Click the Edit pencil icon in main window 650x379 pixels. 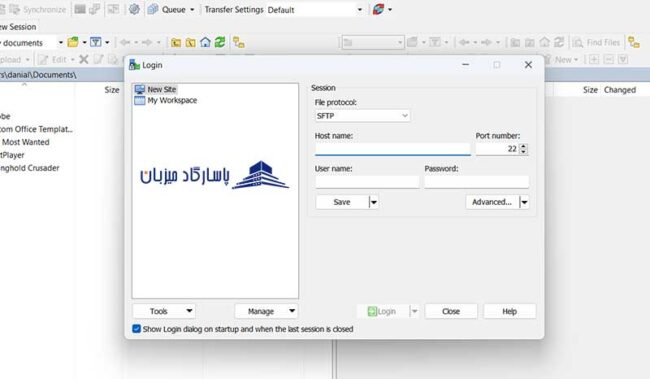pyautogui.click(x=44, y=59)
